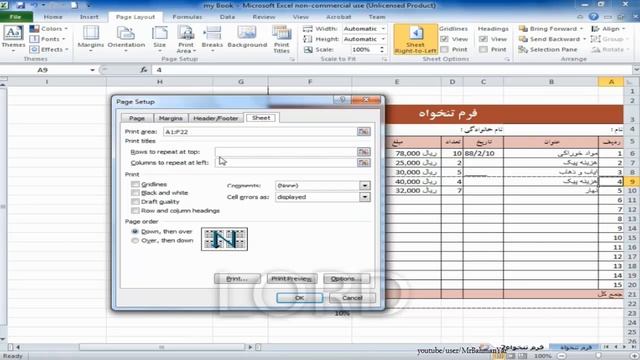Select column header A
Viewport: 640px width, 360px height.
(611, 82)
